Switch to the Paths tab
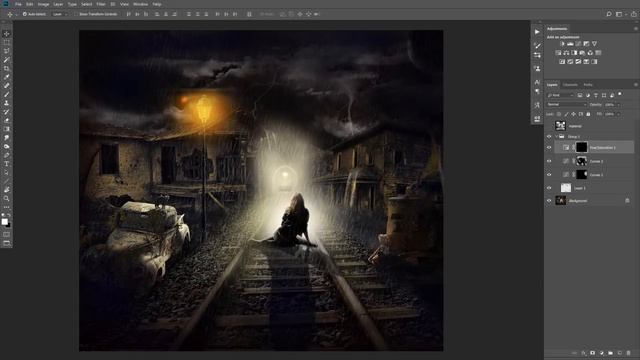 pos(588,85)
